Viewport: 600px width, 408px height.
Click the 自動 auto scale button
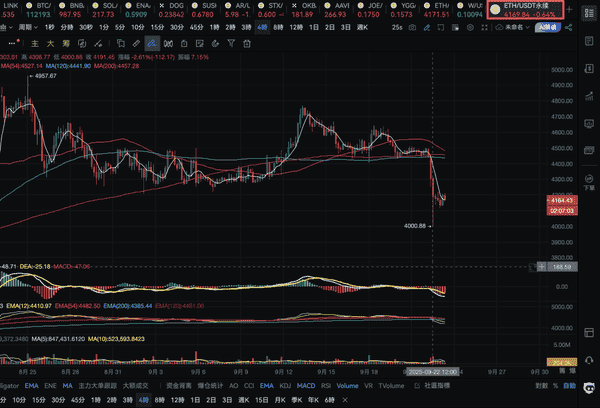(x=568, y=383)
